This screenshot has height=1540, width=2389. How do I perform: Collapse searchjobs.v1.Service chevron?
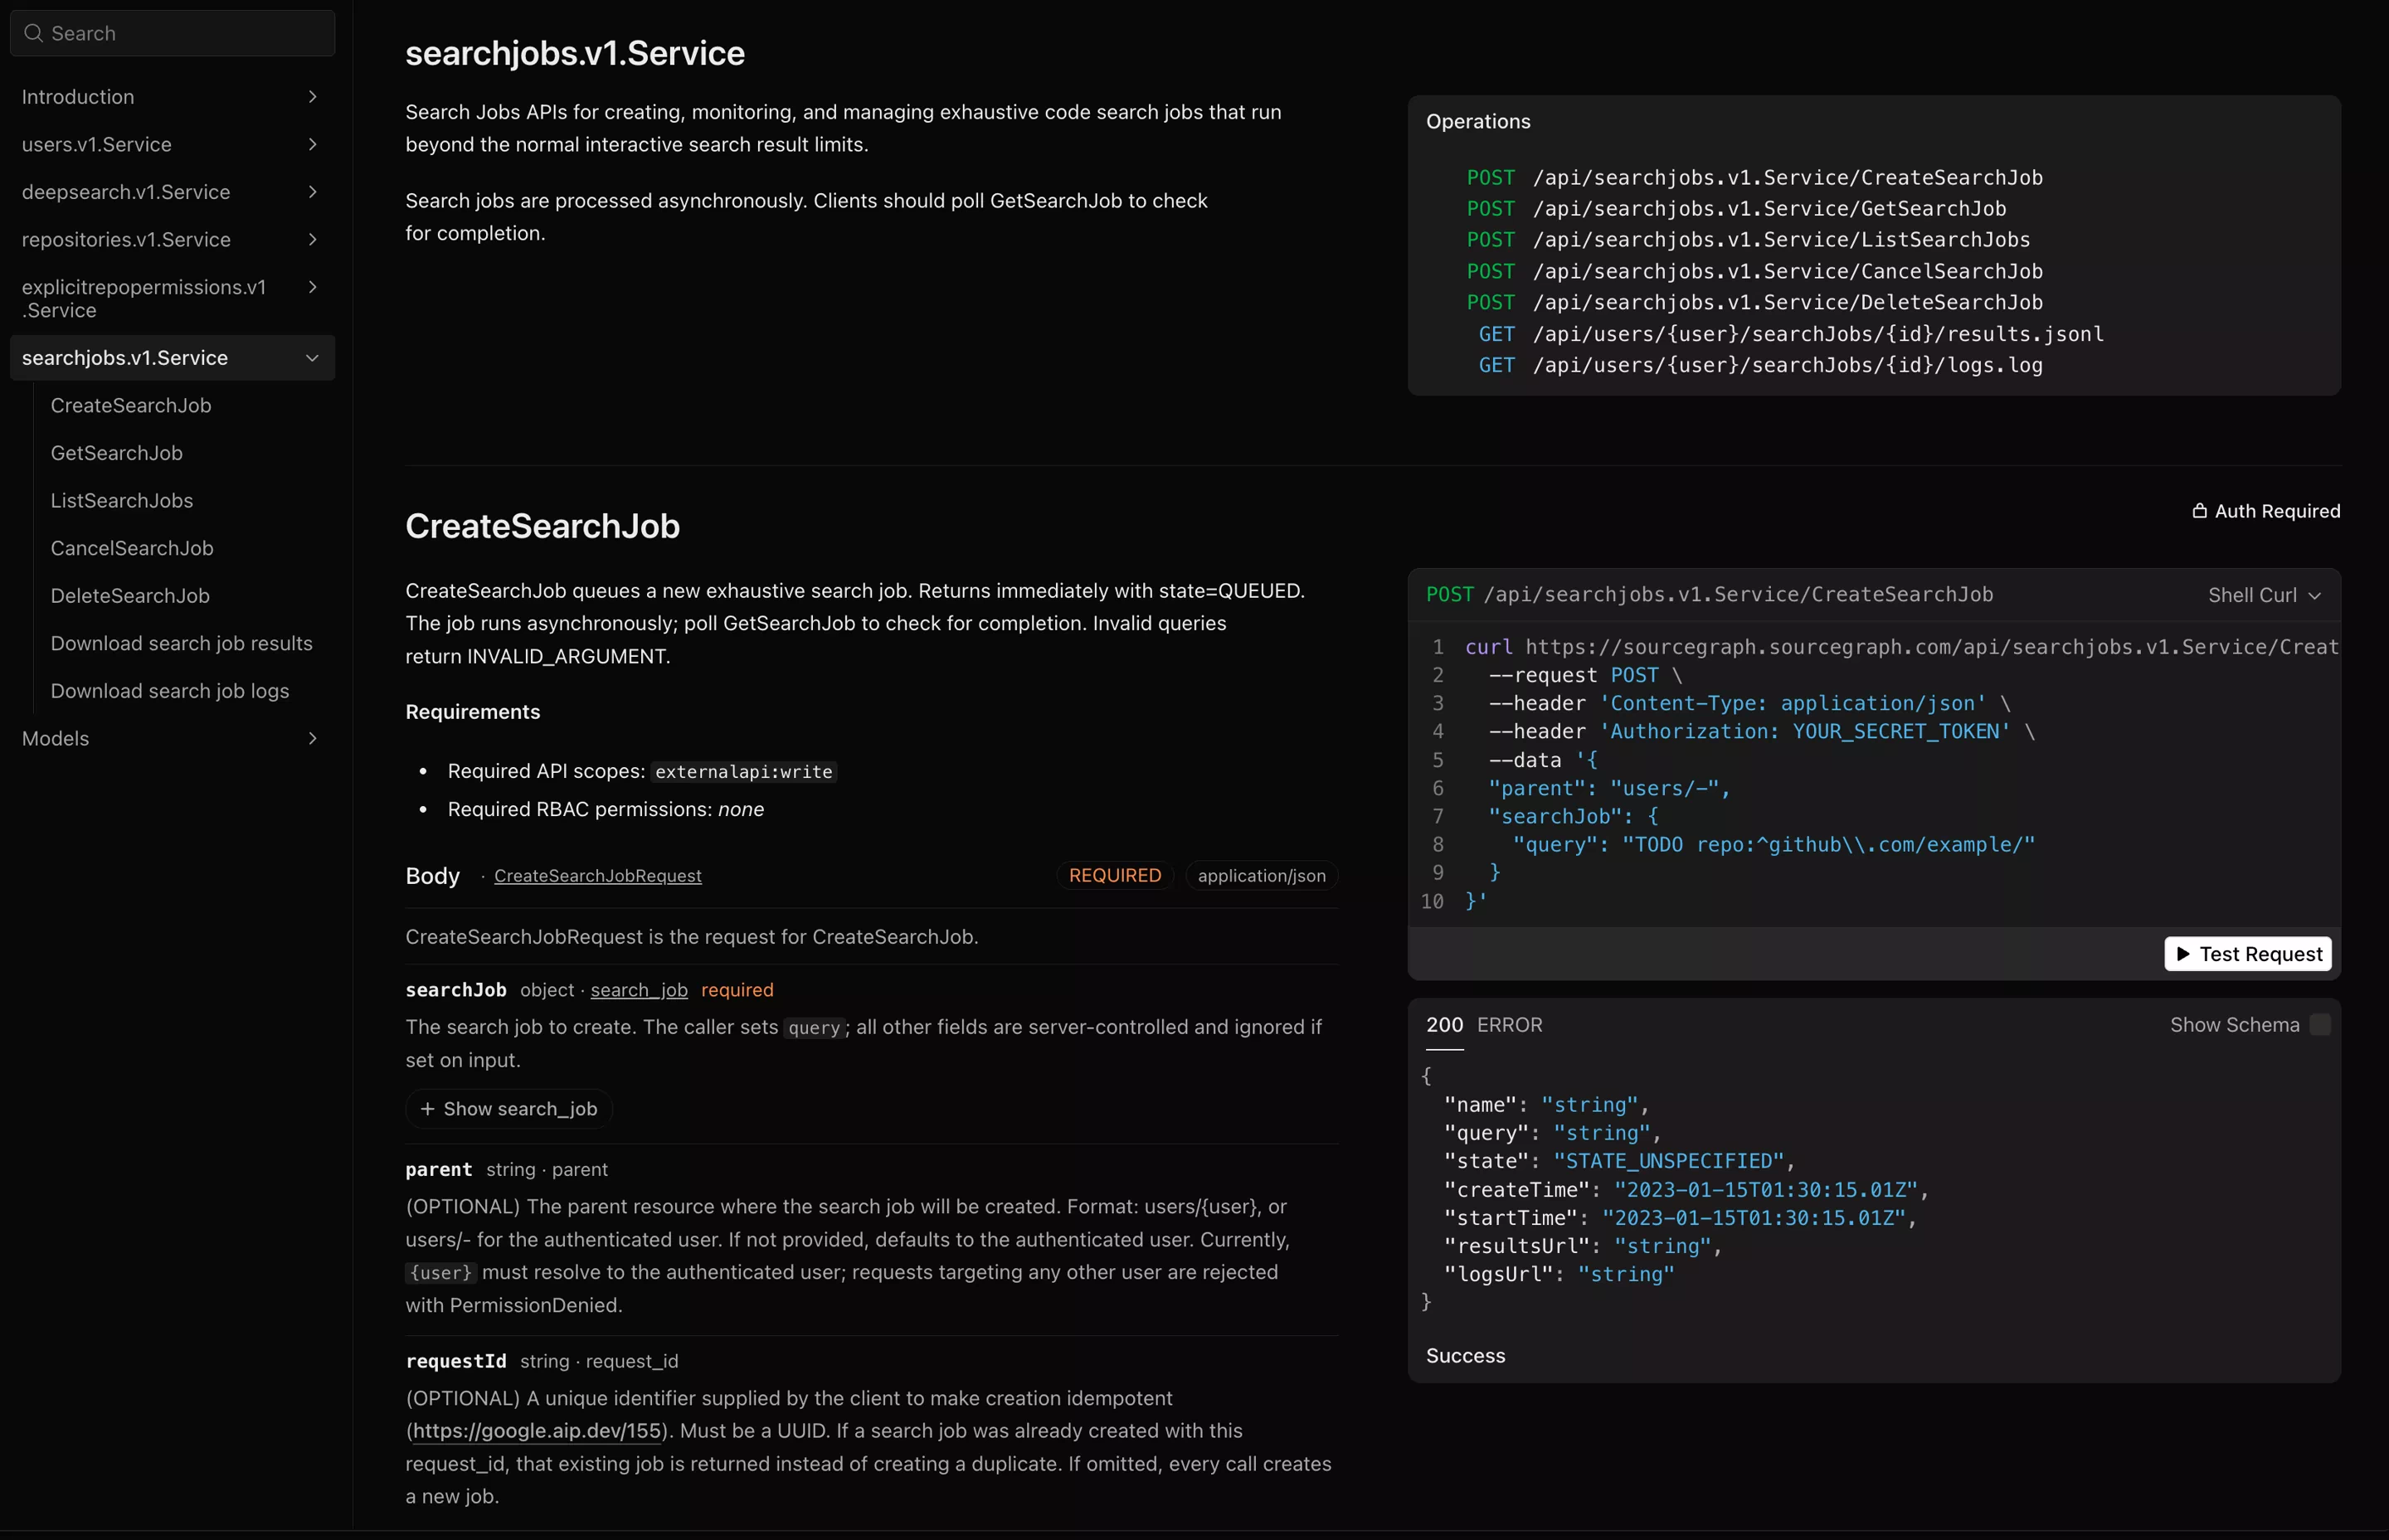312,358
